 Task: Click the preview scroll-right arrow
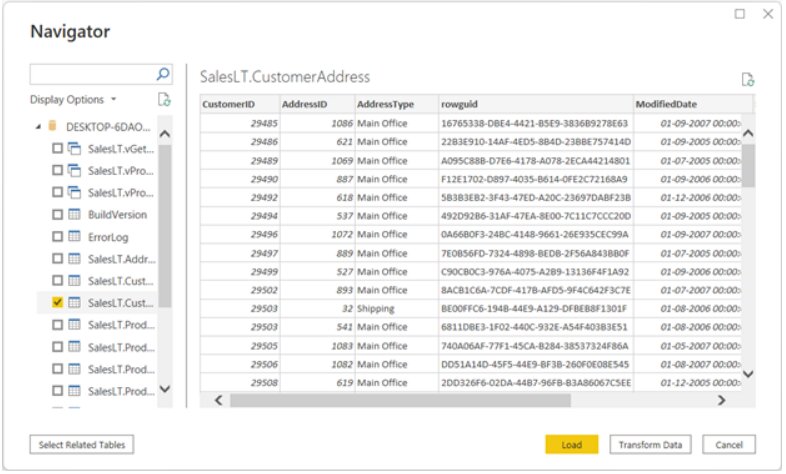click(x=721, y=400)
